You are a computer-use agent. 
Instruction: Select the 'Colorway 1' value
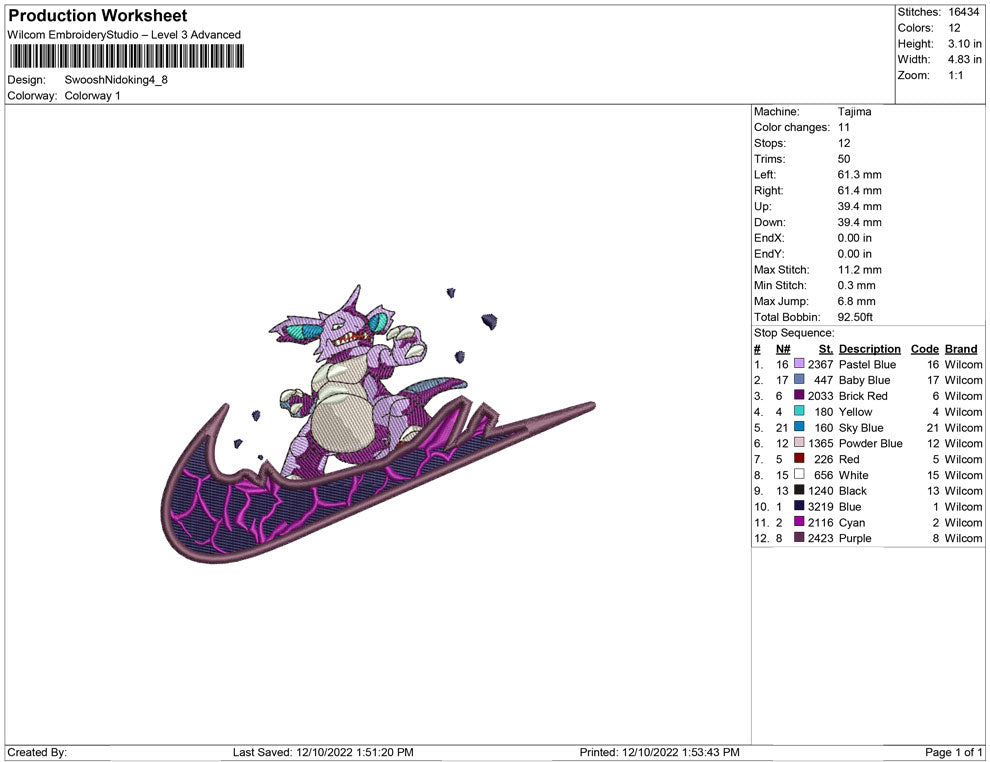pos(92,95)
